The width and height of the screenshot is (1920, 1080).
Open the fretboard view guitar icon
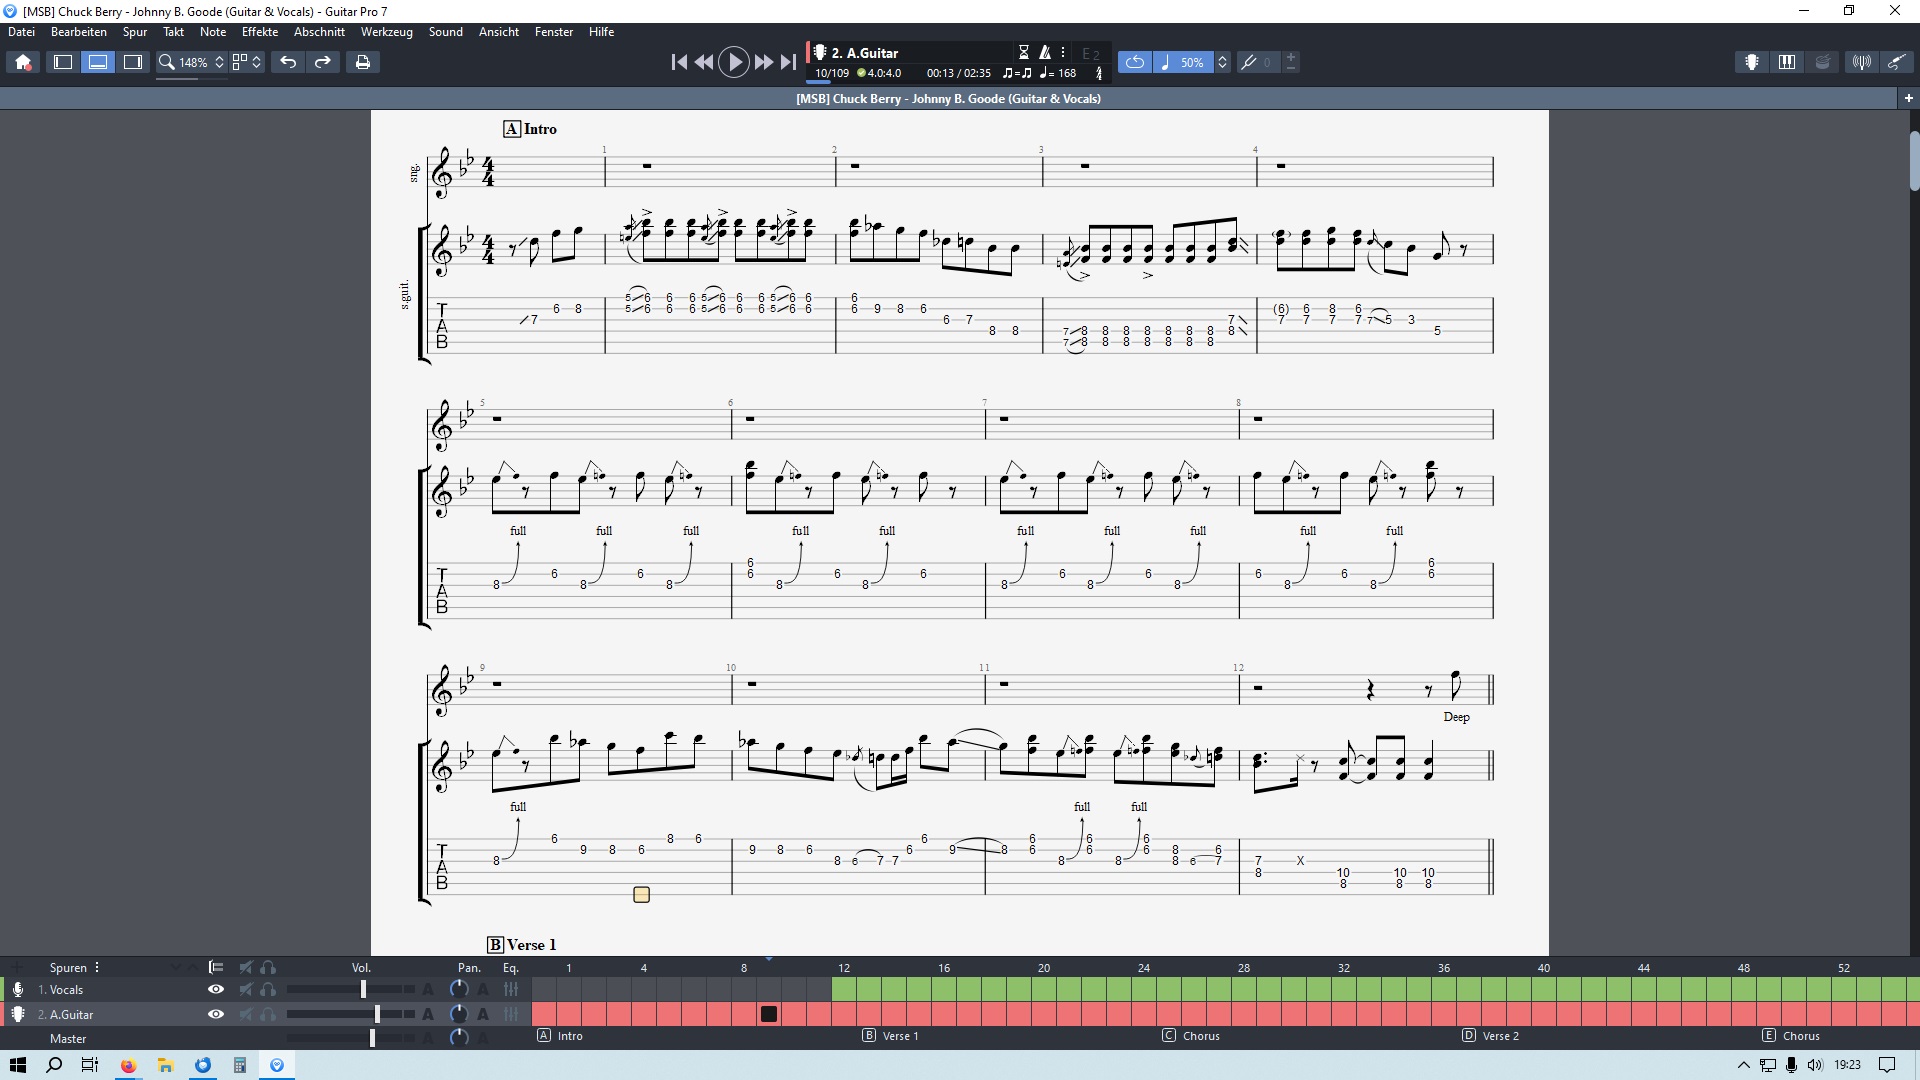pos(1751,62)
